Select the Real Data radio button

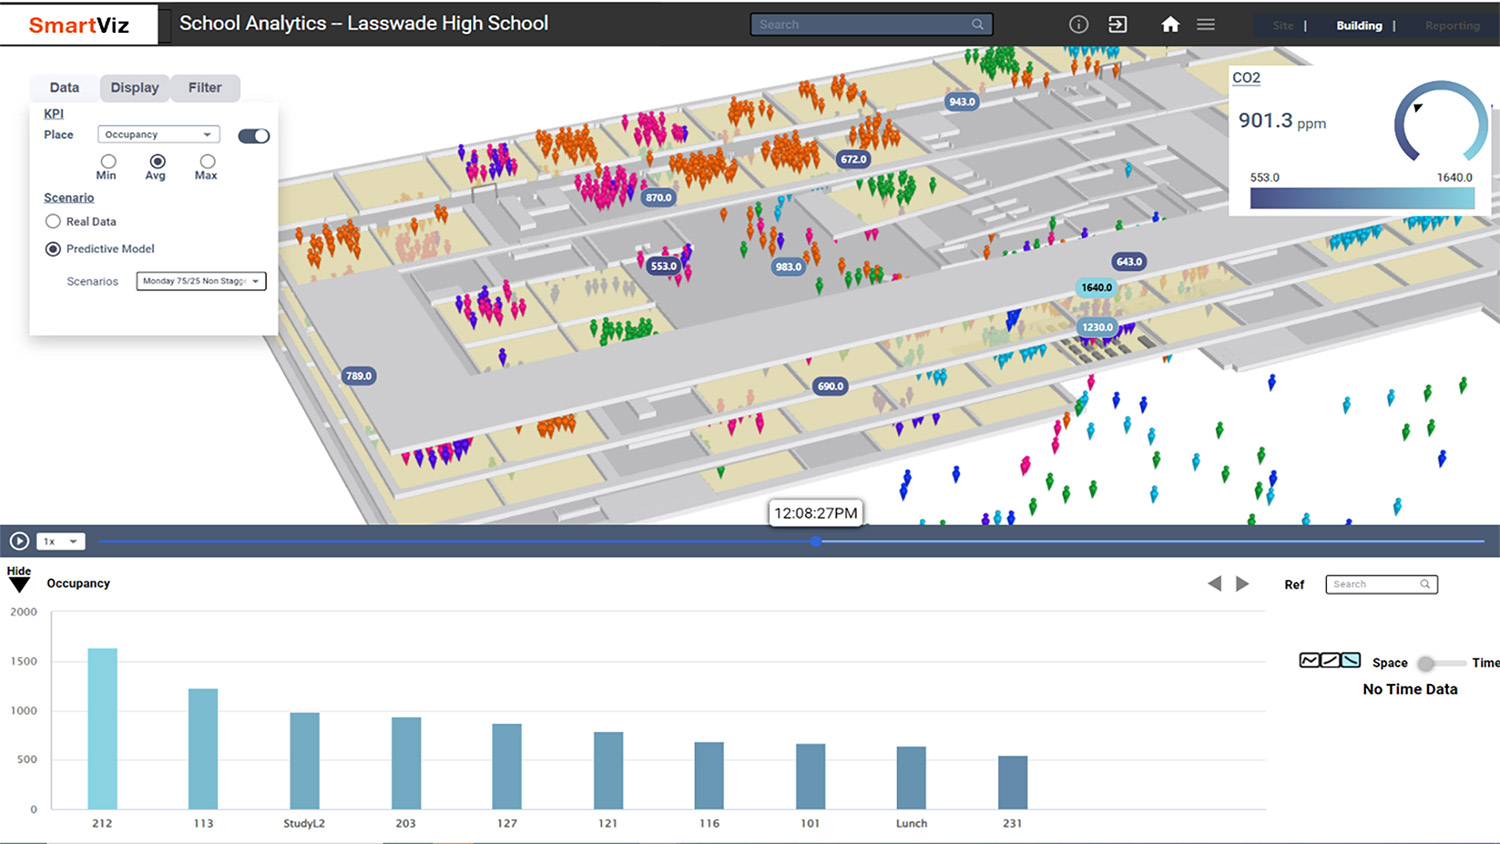pyautogui.click(x=53, y=221)
